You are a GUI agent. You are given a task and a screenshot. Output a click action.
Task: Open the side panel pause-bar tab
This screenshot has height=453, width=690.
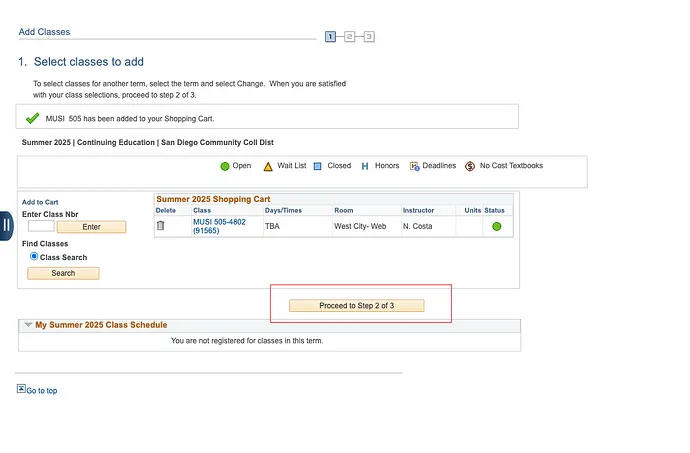tap(6, 225)
